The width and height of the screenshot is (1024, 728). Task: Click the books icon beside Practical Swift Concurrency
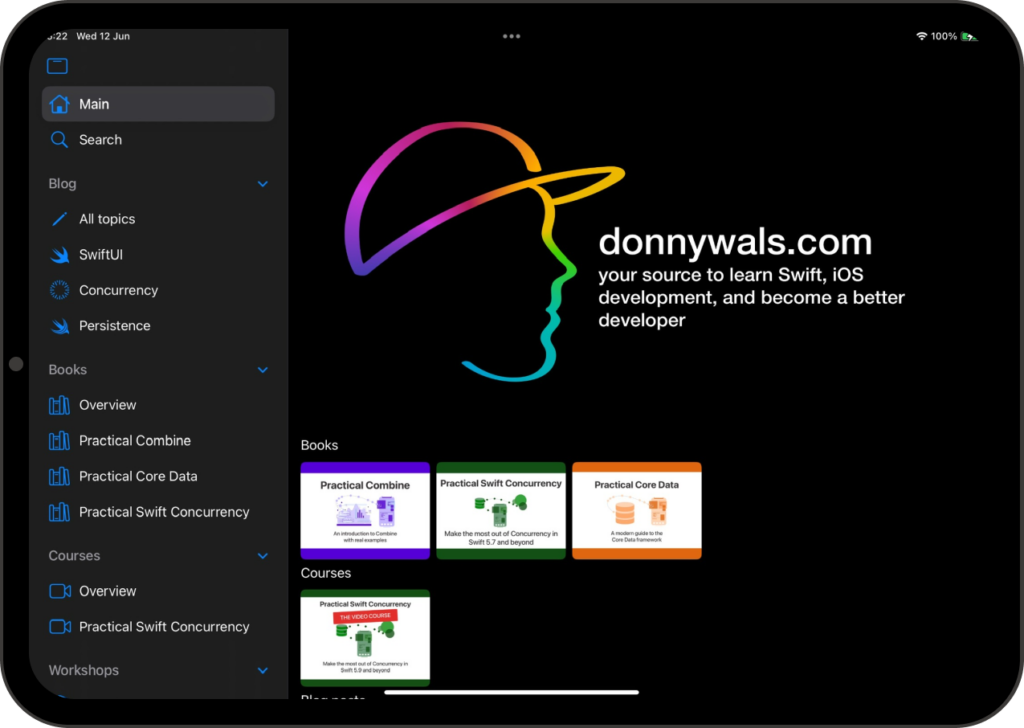(x=59, y=512)
